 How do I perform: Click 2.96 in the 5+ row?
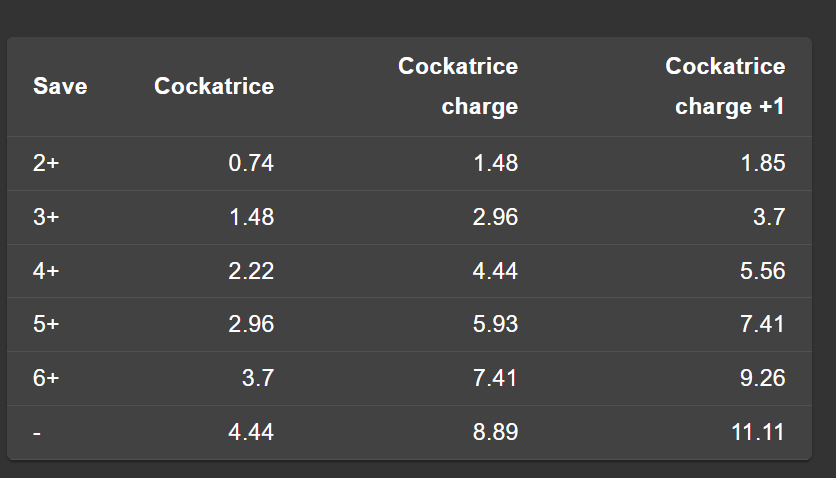[x=251, y=324]
